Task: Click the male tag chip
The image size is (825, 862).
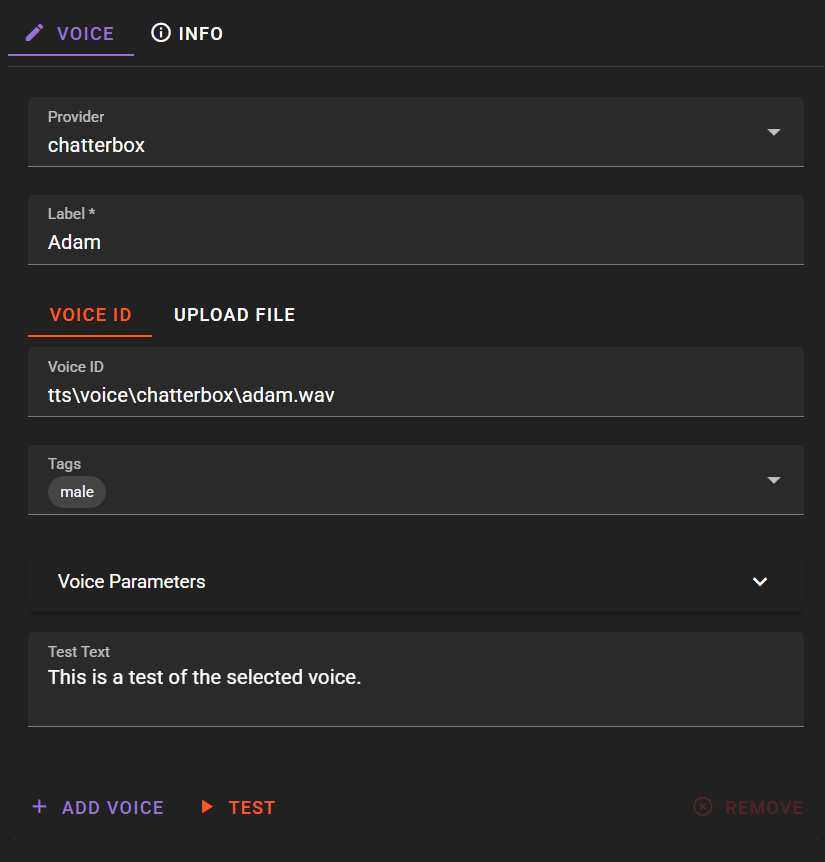Action: (x=77, y=492)
